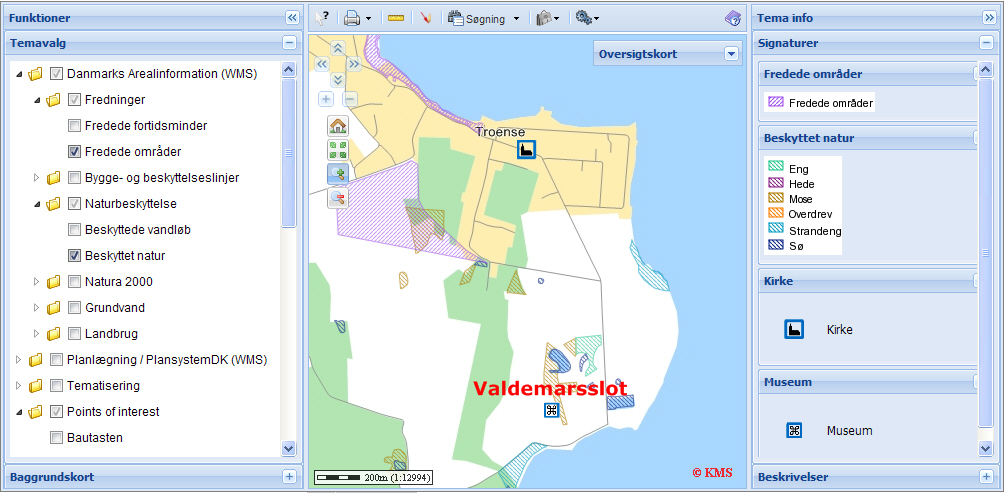Select the magnifier zoom-in tool

tap(337, 174)
